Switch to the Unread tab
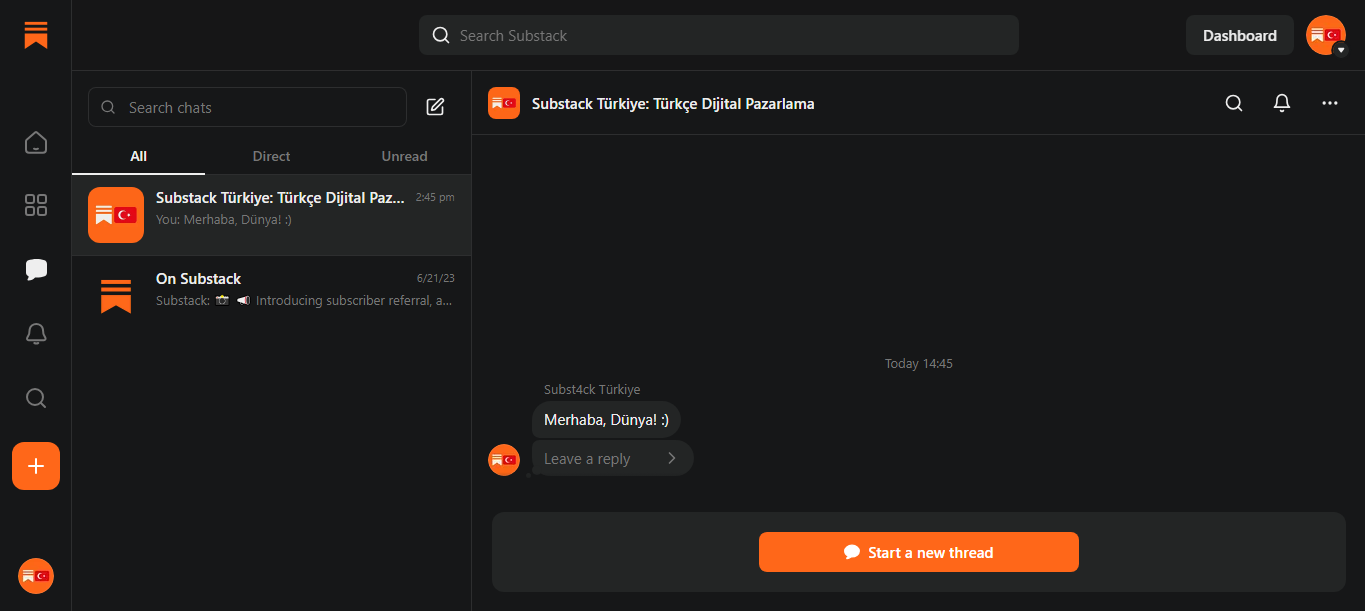The height and width of the screenshot is (611, 1365). coord(404,156)
